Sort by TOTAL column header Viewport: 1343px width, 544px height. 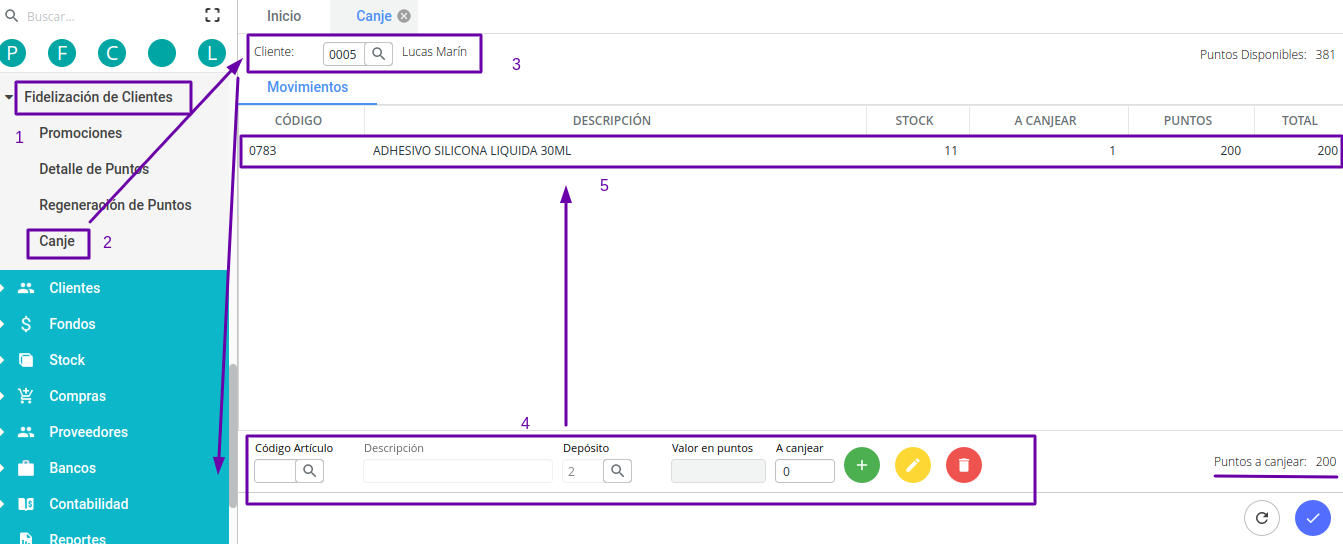(x=1299, y=121)
